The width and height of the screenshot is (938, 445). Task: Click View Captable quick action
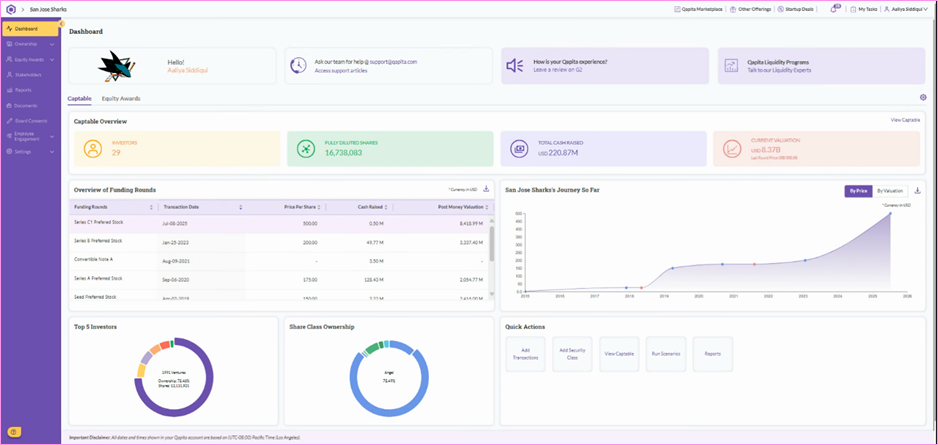619,354
